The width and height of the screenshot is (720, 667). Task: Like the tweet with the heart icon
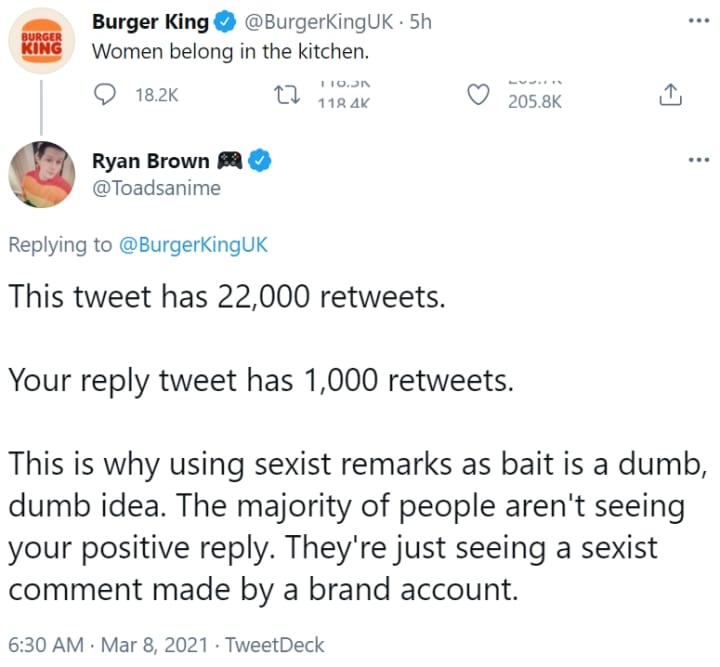click(x=480, y=95)
